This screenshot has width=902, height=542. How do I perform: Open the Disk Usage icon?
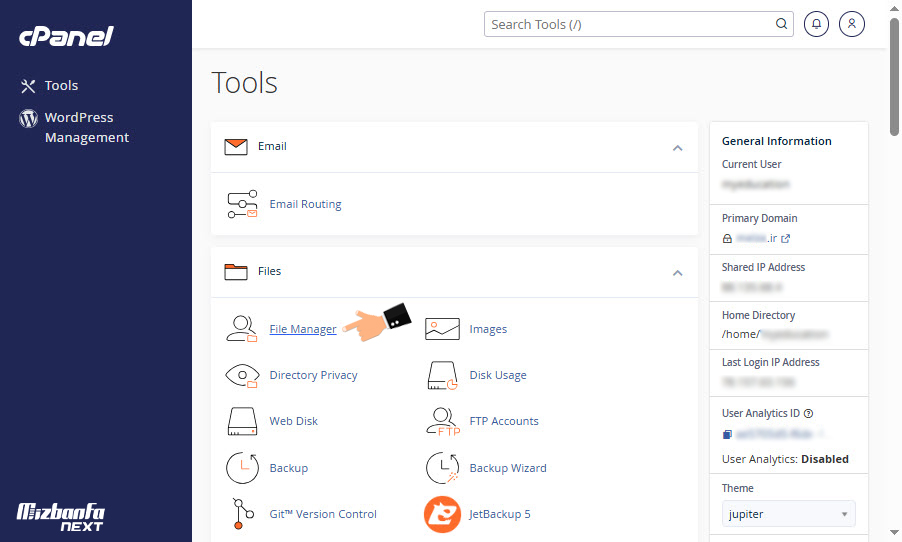pyautogui.click(x=442, y=375)
